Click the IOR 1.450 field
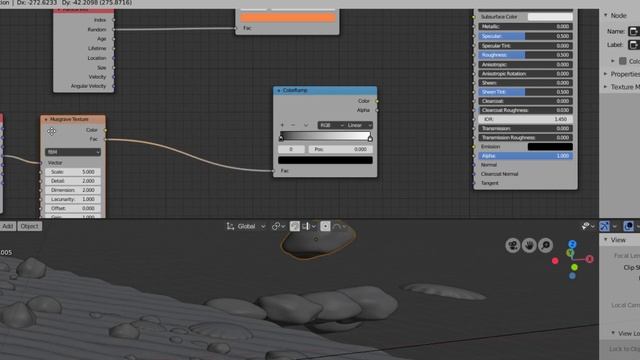This screenshot has width=640, height=360. coord(525,119)
